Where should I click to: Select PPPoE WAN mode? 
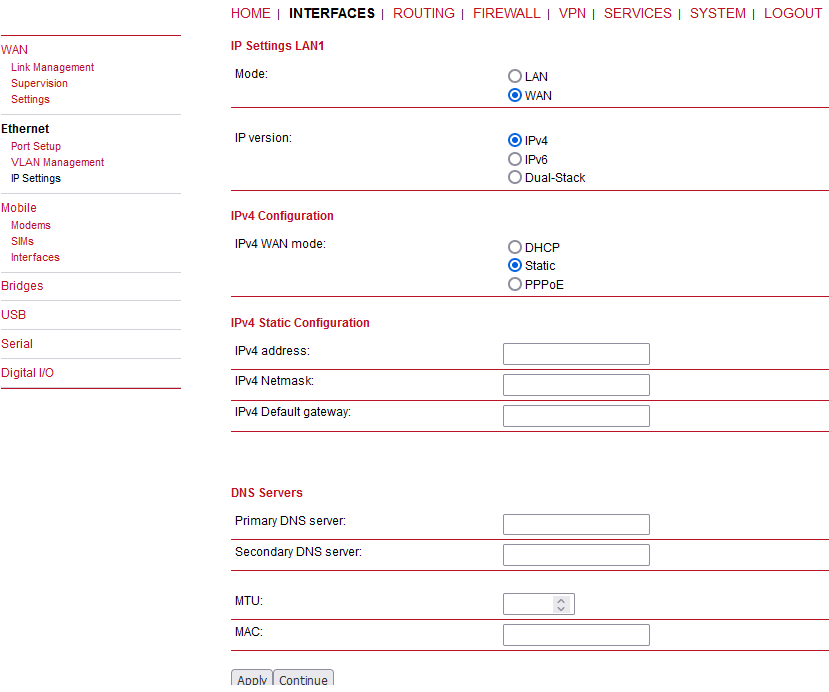pos(514,284)
